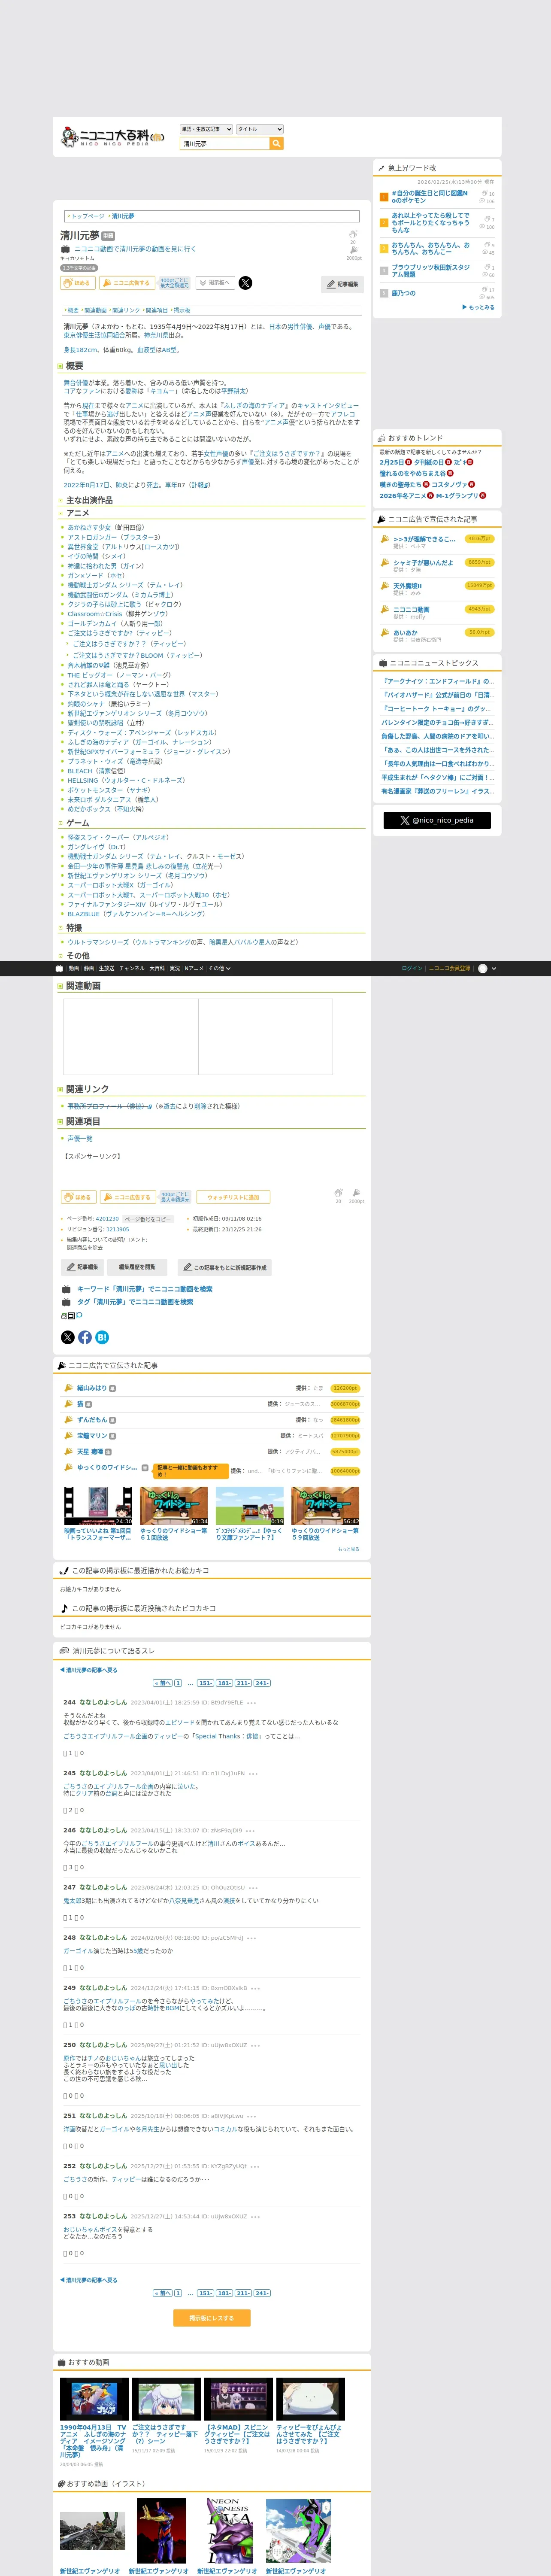This screenshot has width=551, height=2576.
Task: Open user avatar dropdown in navbar
Action: click(x=486, y=968)
